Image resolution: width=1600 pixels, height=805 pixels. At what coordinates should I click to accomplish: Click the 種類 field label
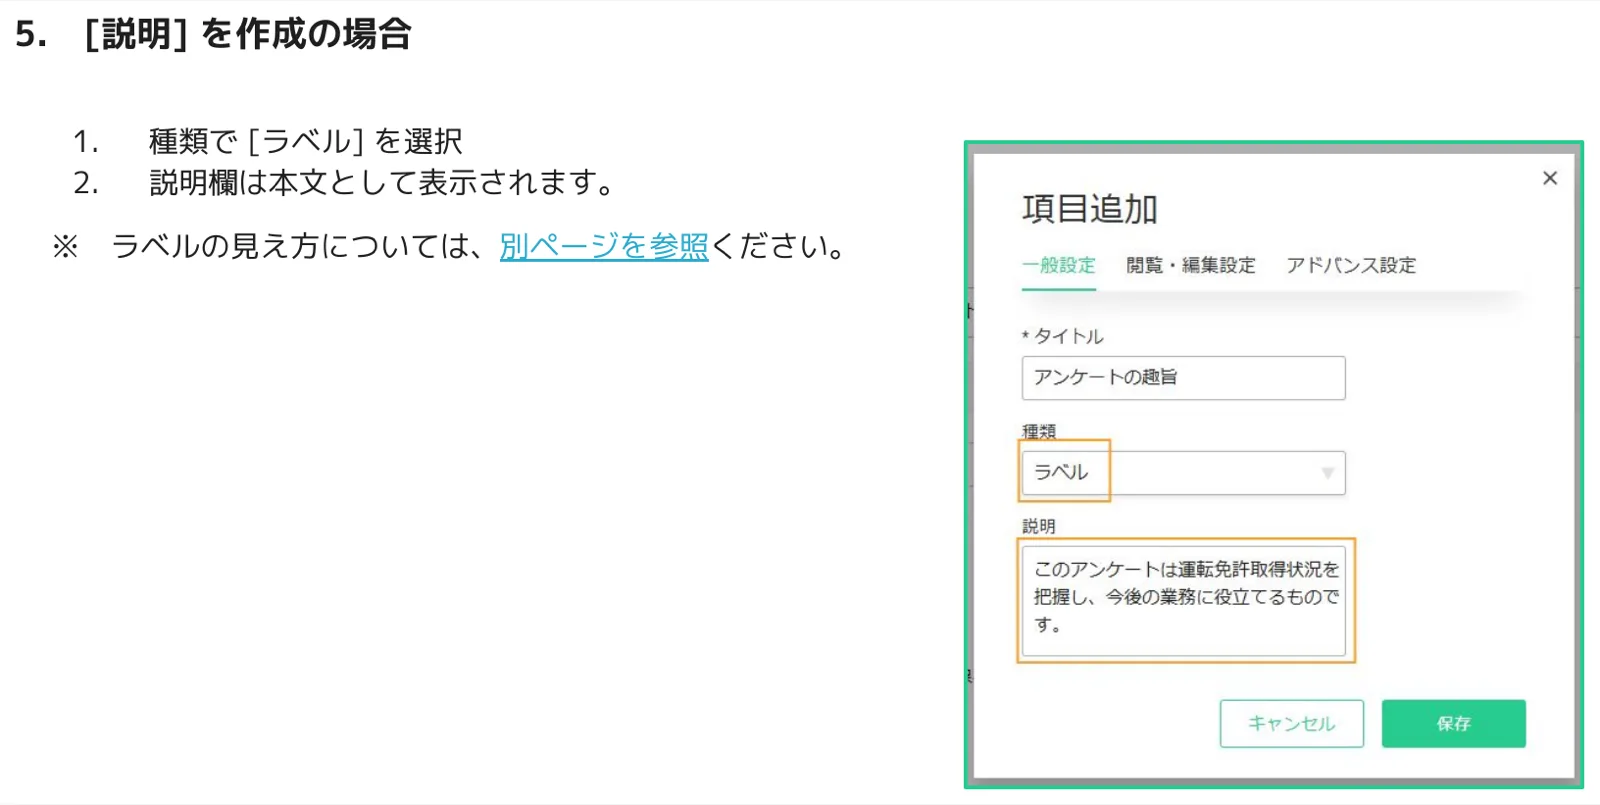tap(1039, 431)
